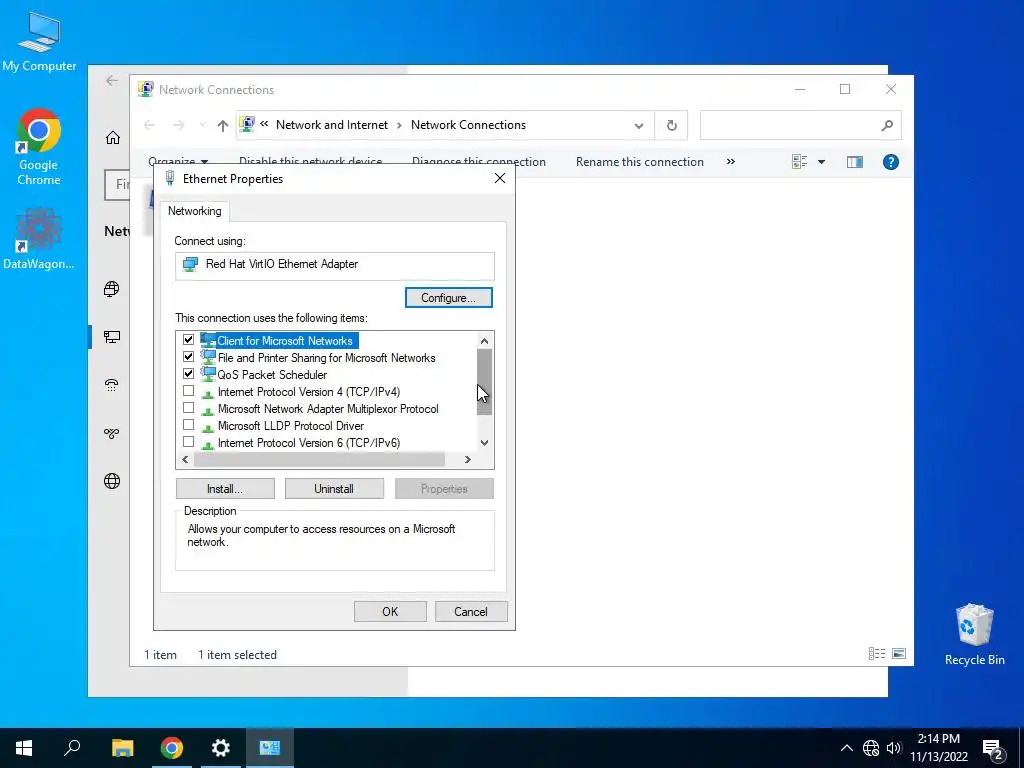Select the Proxy globe icon in Settings sidebar
This screenshot has width=1024, height=768.
[x=112, y=481]
